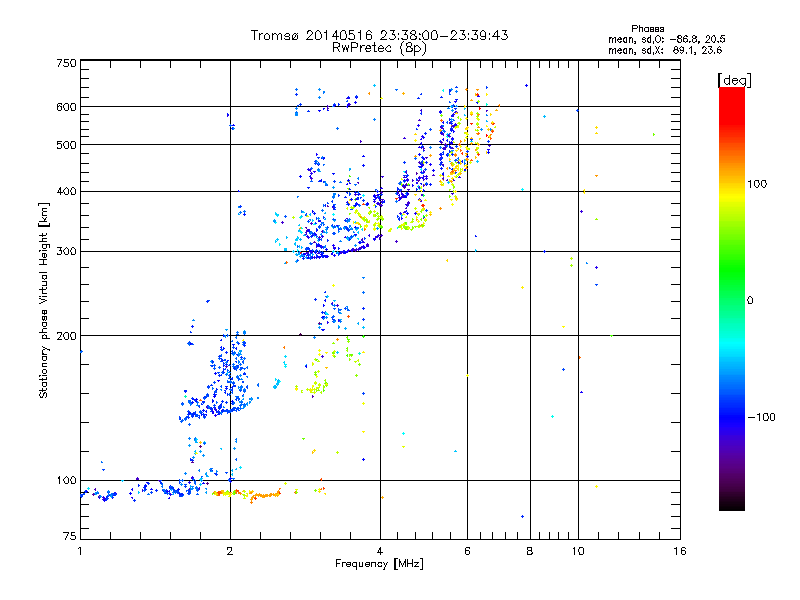
Task: Click the '100' colorbar tick label
Action: click(757, 184)
